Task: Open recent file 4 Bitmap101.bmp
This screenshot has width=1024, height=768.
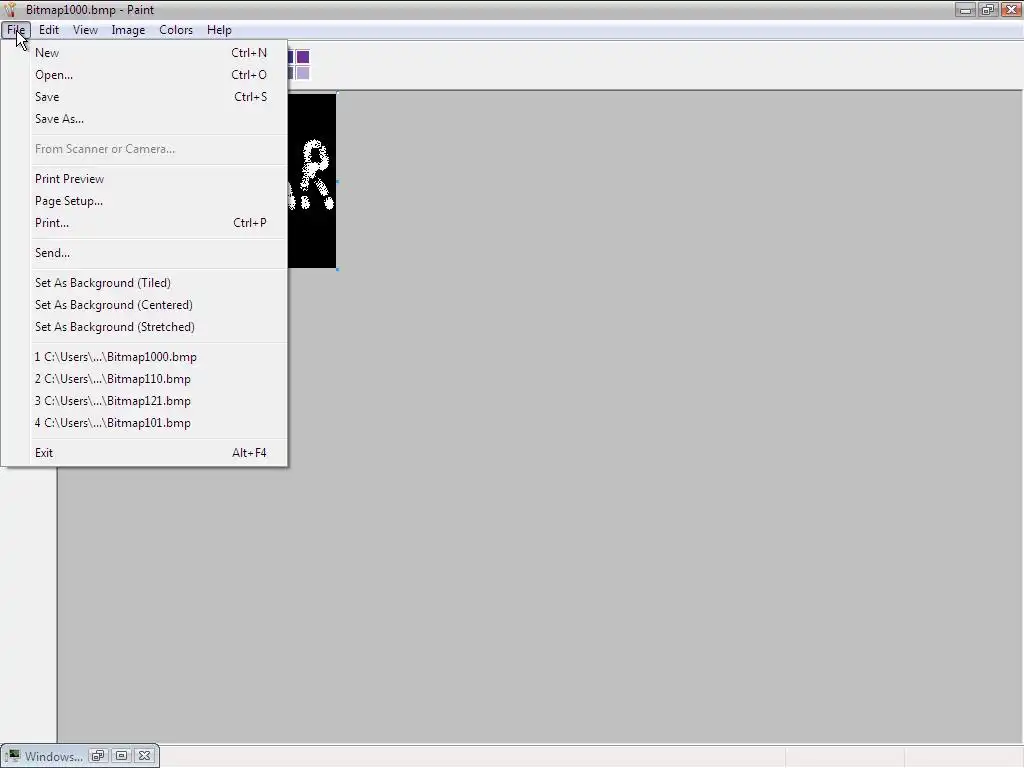Action: pos(145,423)
